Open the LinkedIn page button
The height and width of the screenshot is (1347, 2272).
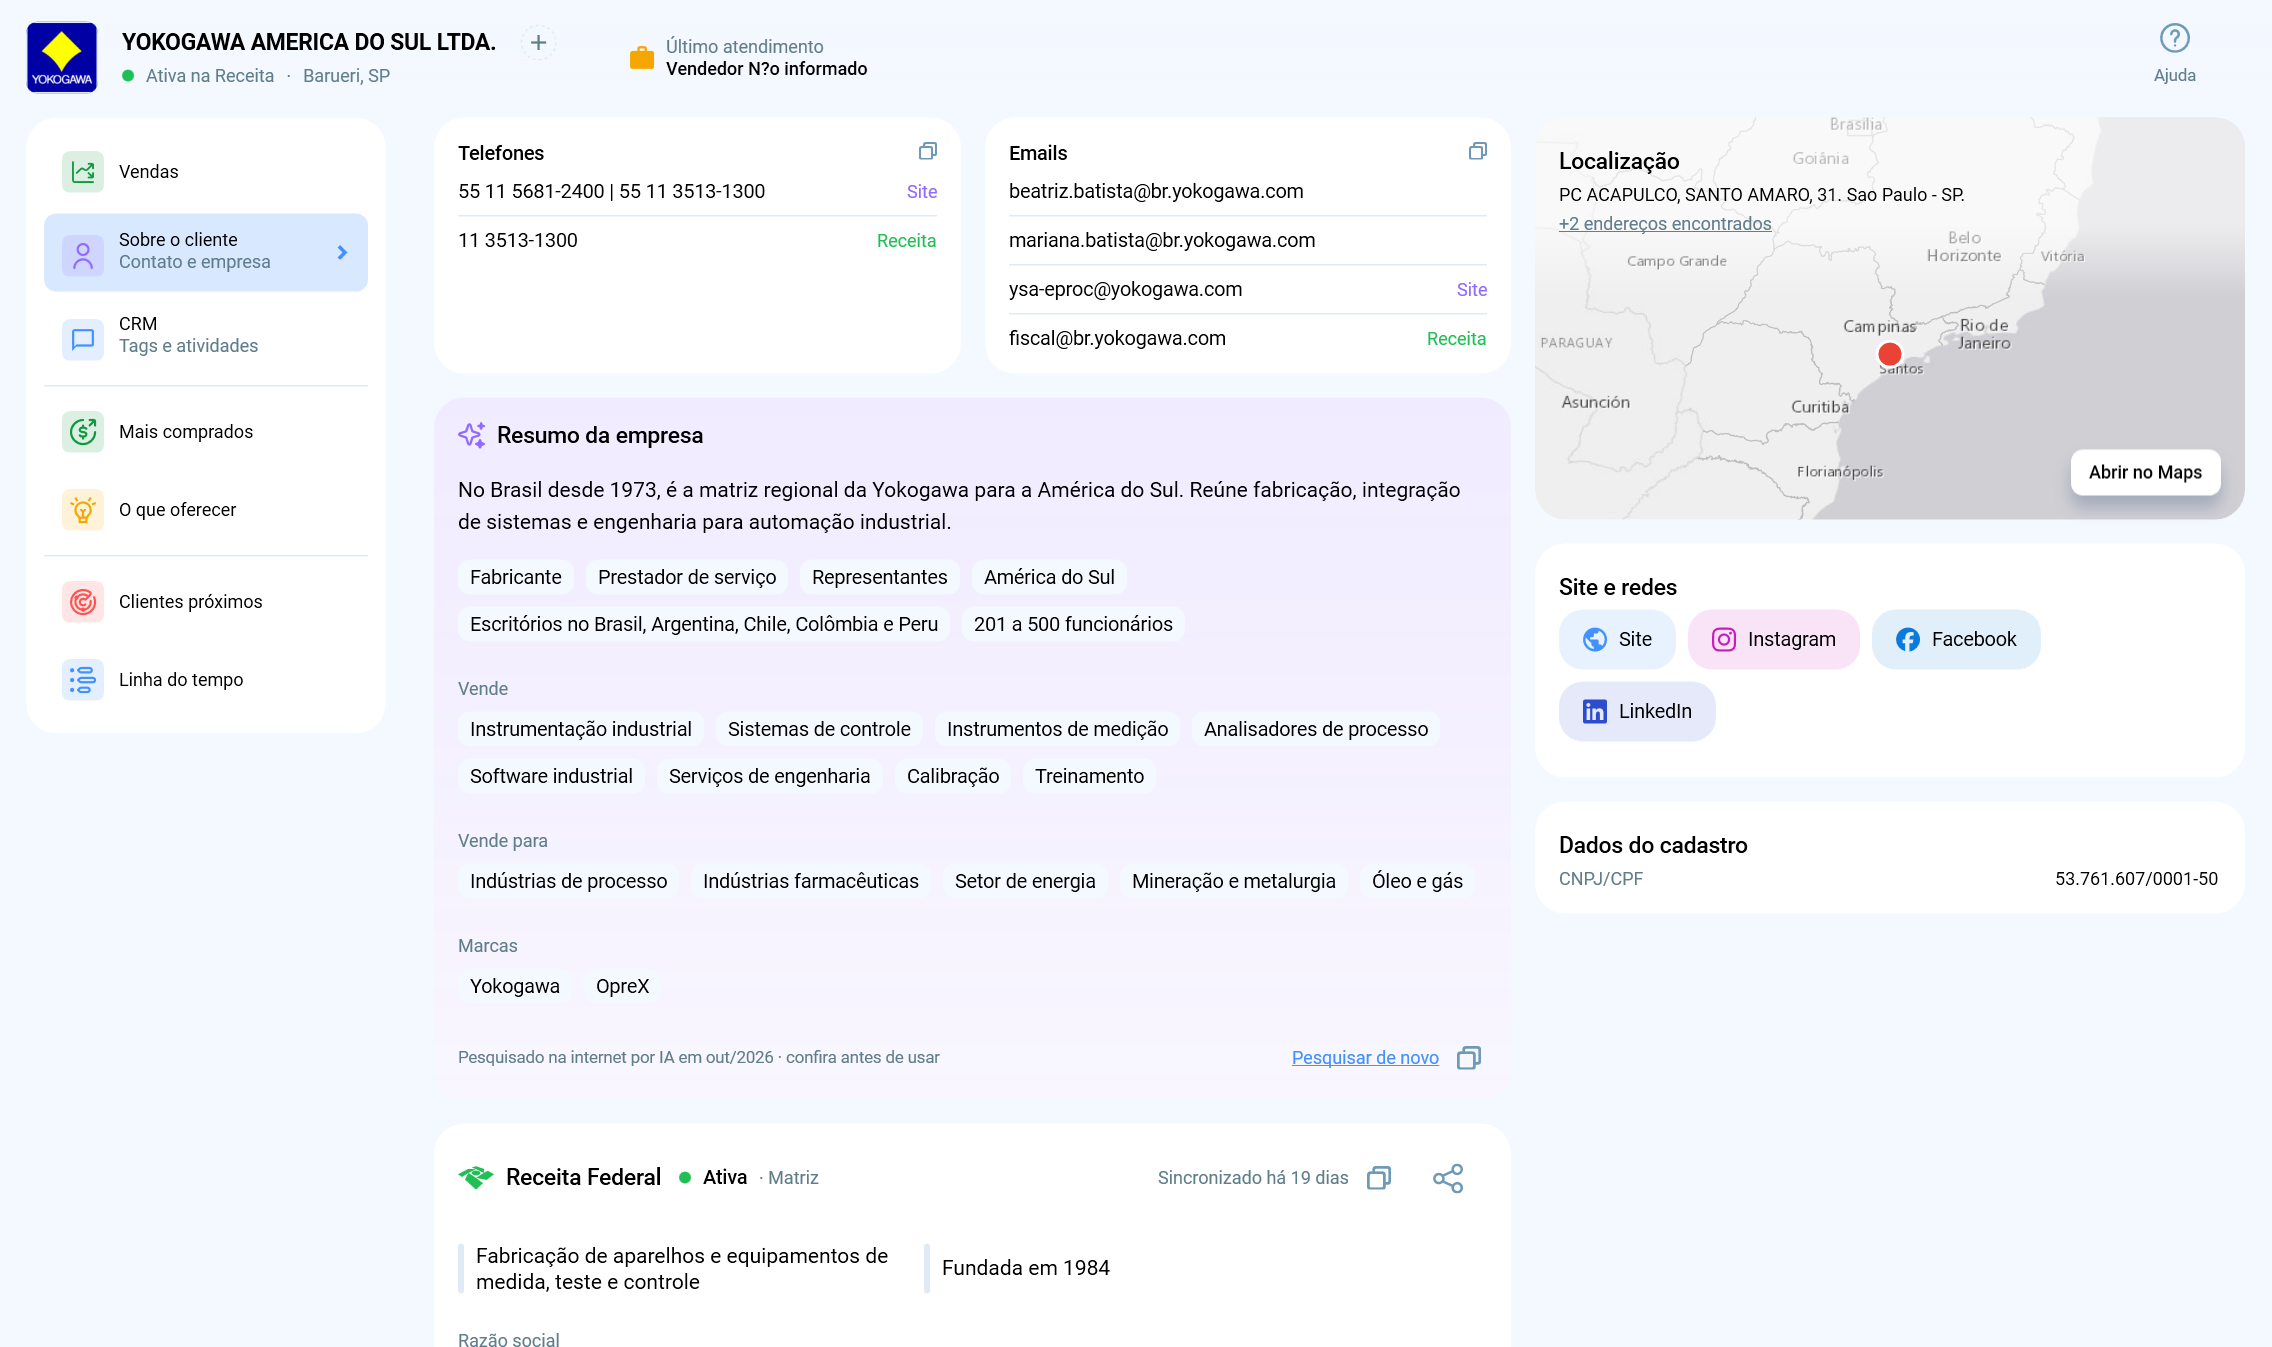point(1637,712)
